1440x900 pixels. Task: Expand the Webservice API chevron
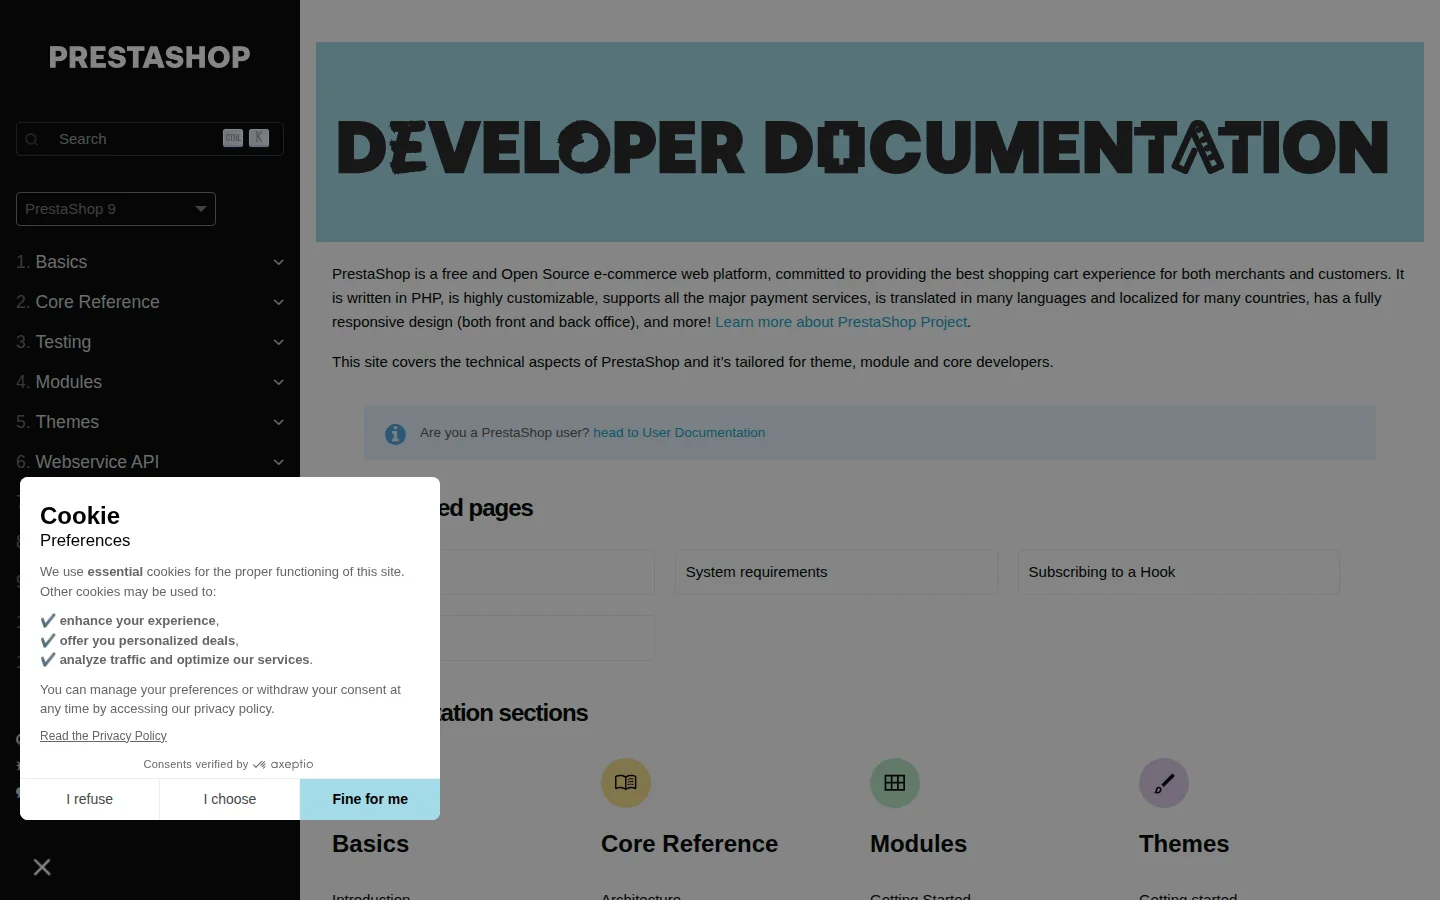pyautogui.click(x=279, y=462)
